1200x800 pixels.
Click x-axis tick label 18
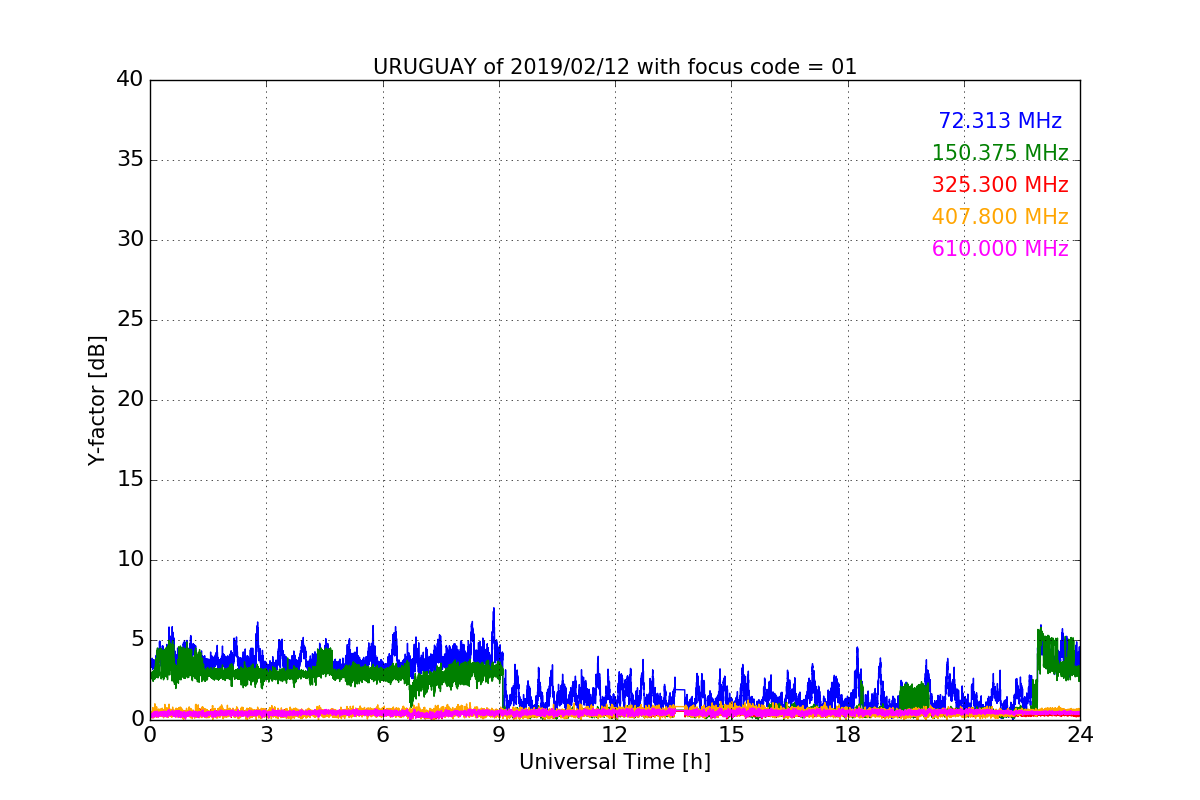(x=847, y=735)
